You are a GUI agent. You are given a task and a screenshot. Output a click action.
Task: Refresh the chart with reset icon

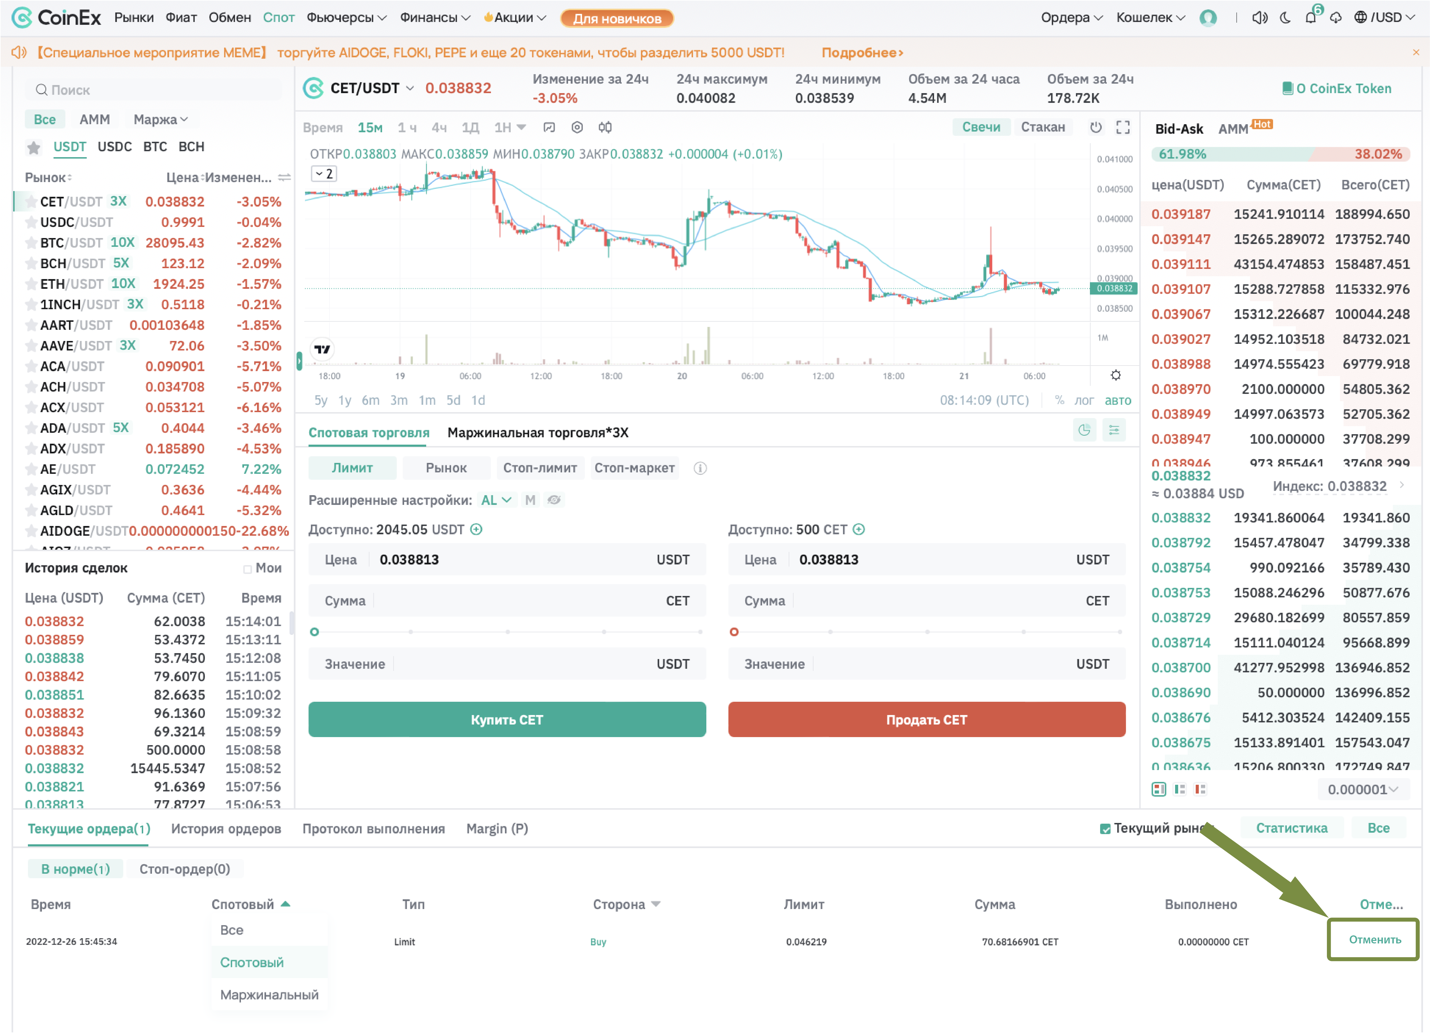click(1096, 127)
